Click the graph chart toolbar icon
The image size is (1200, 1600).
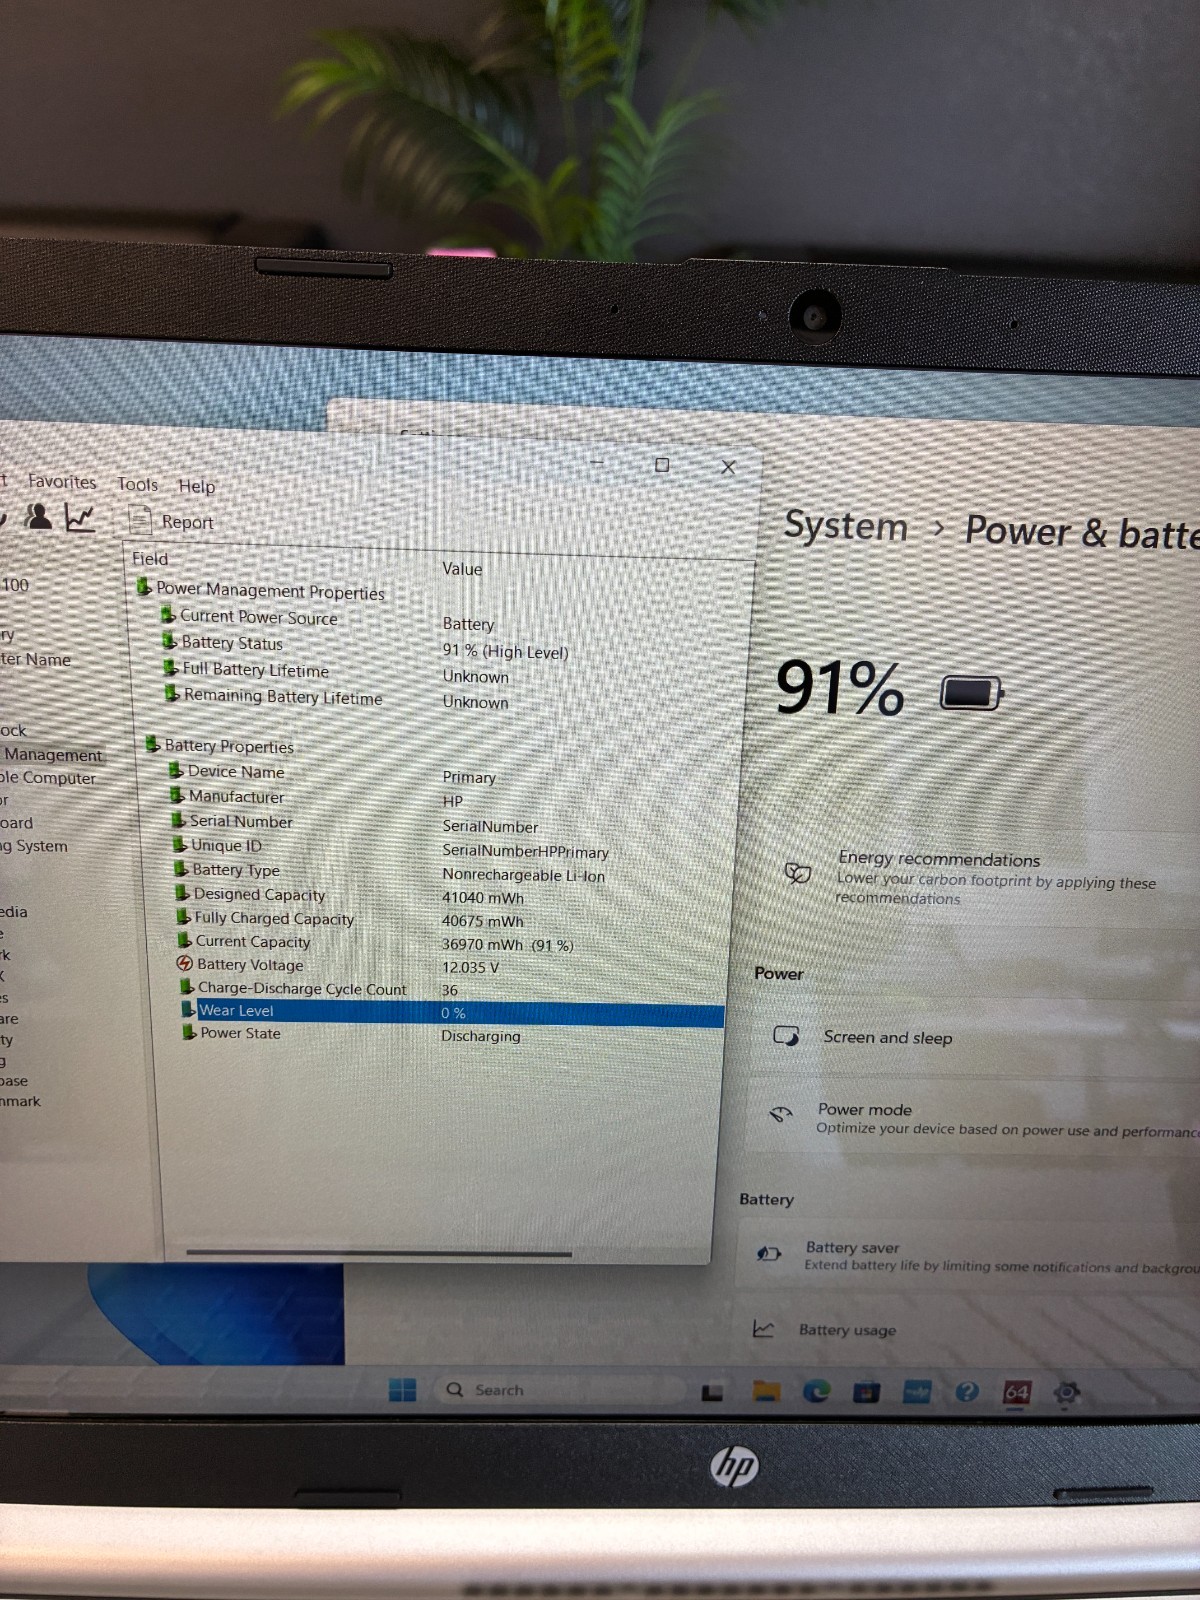pos(79,517)
